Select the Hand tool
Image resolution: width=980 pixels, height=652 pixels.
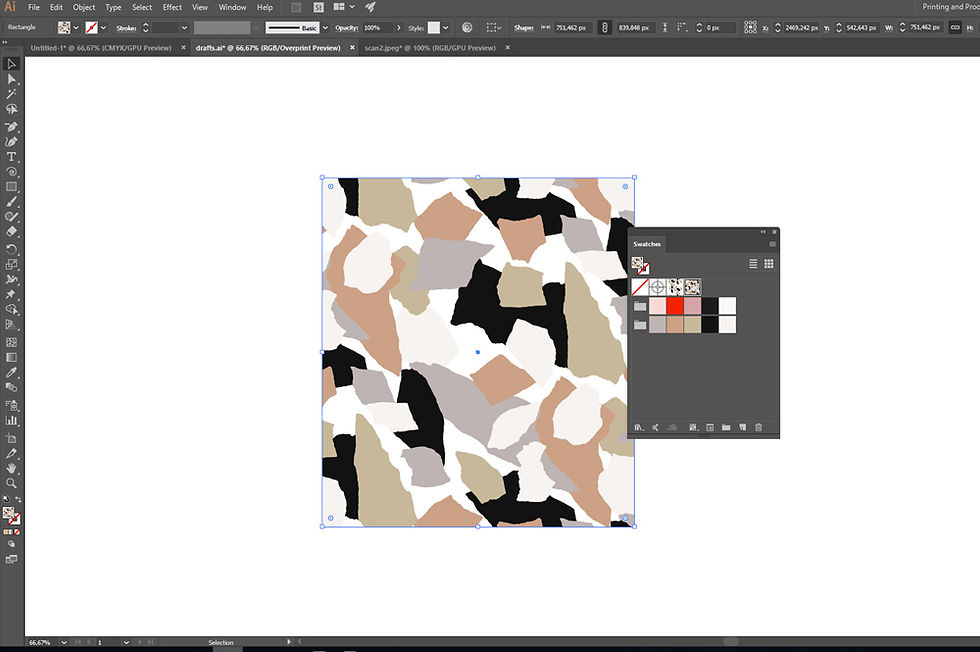pos(11,468)
